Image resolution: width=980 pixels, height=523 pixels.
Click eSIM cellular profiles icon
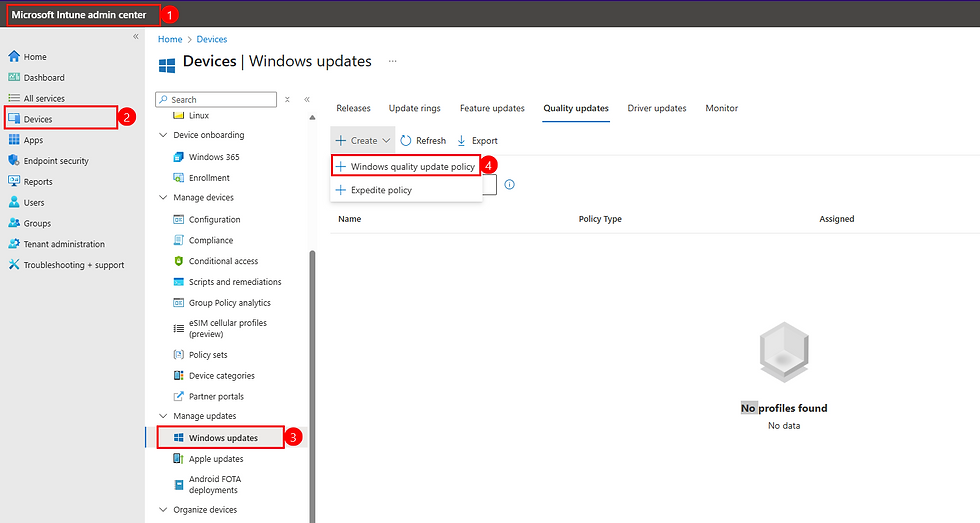tap(179, 328)
